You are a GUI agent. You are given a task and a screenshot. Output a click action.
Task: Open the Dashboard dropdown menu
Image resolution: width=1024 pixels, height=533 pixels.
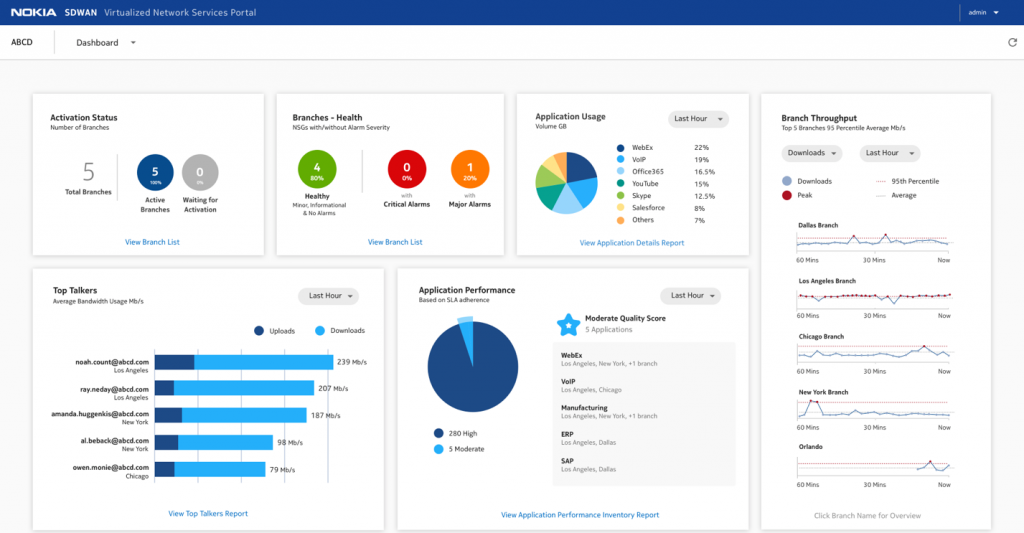(x=106, y=42)
